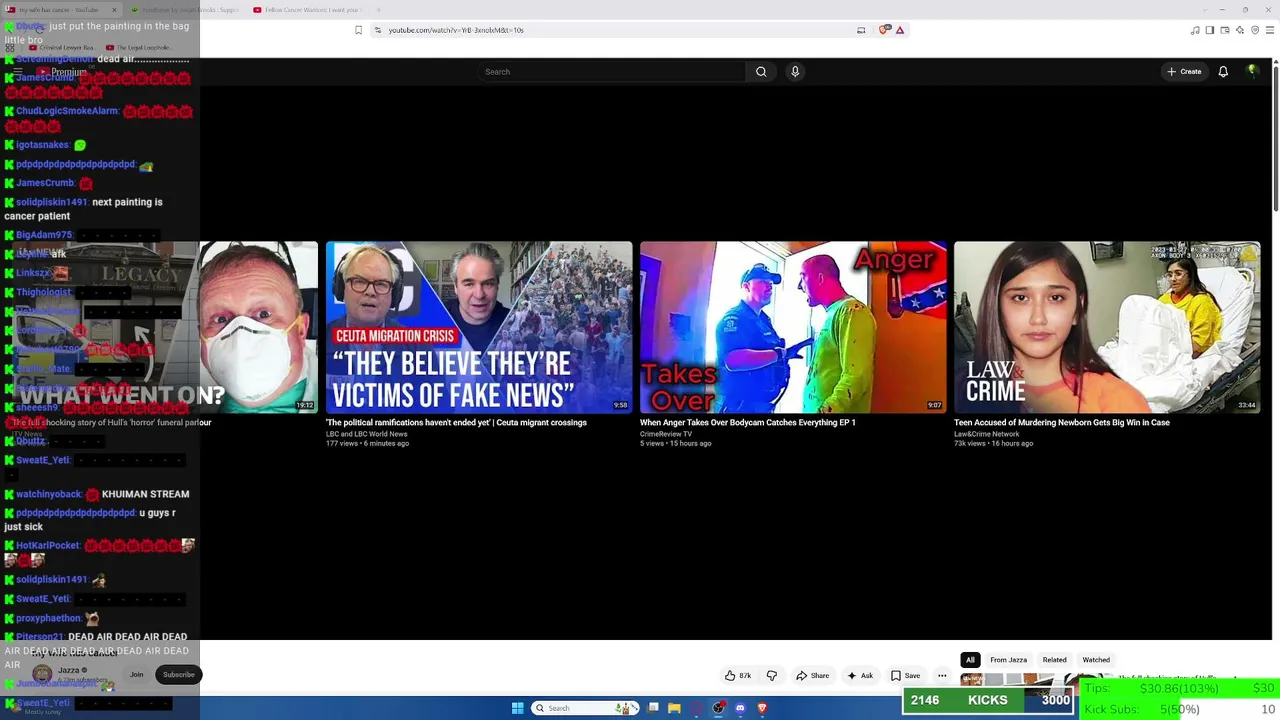1280x720 pixels.
Task: Click title 'When Anger Takes Over Bodycam Catches Everything'
Action: [x=748, y=423]
